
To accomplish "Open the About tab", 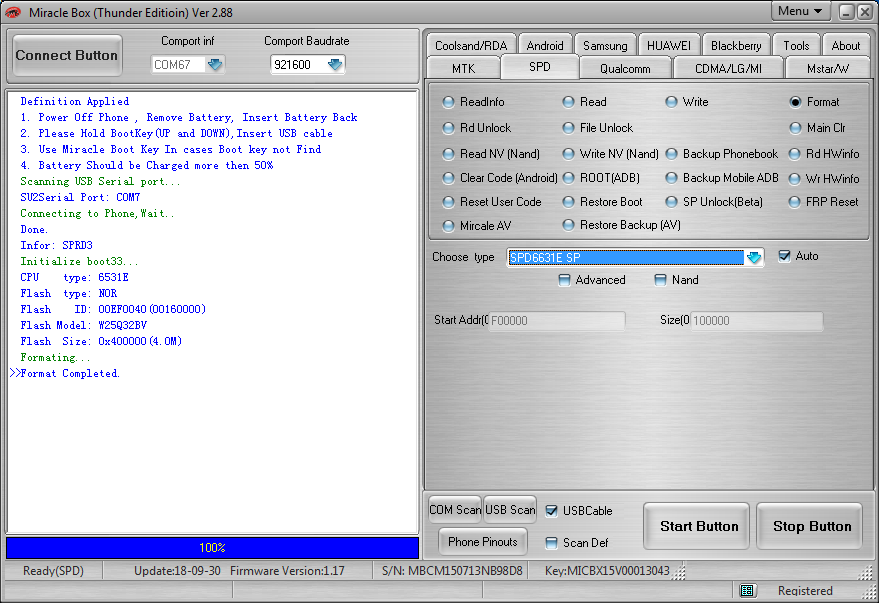I will pyautogui.click(x=845, y=45).
